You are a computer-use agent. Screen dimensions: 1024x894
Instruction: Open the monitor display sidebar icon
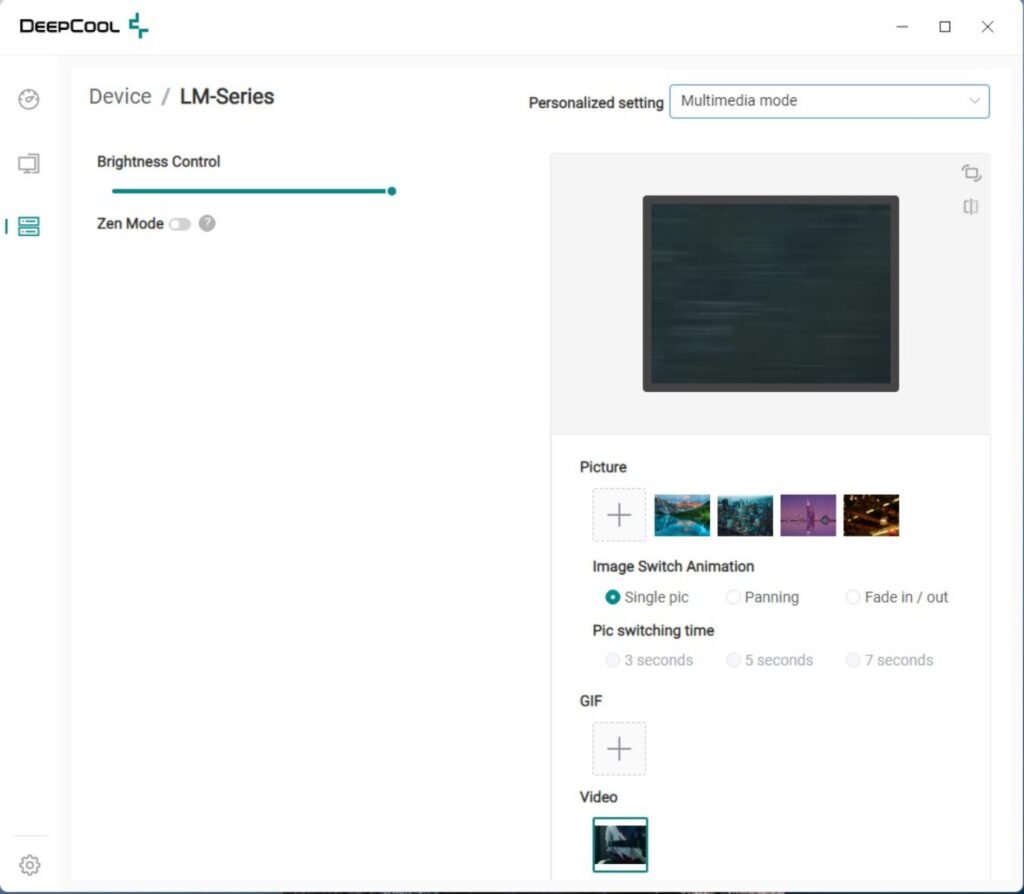click(29, 163)
